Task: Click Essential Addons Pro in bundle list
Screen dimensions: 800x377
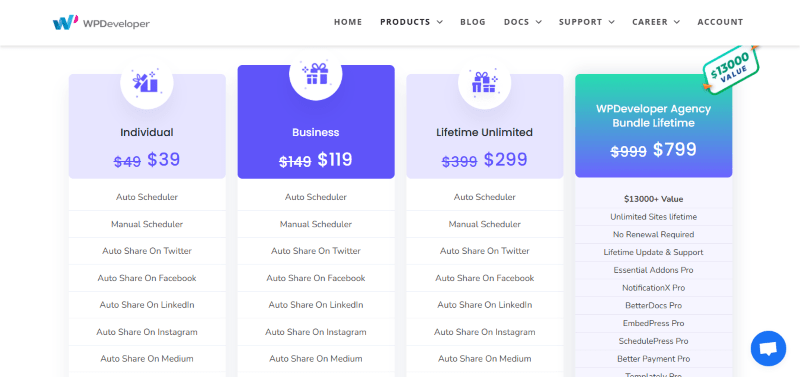Action: (654, 270)
